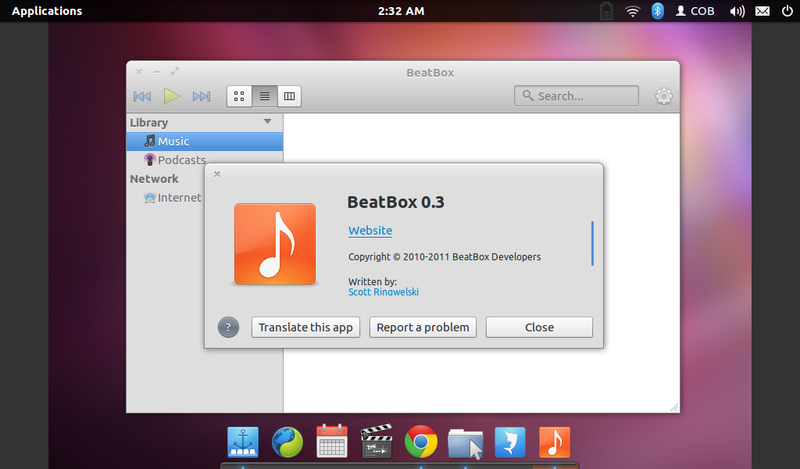800x469 pixels.
Task: Open the Applications menu
Action: 47,11
